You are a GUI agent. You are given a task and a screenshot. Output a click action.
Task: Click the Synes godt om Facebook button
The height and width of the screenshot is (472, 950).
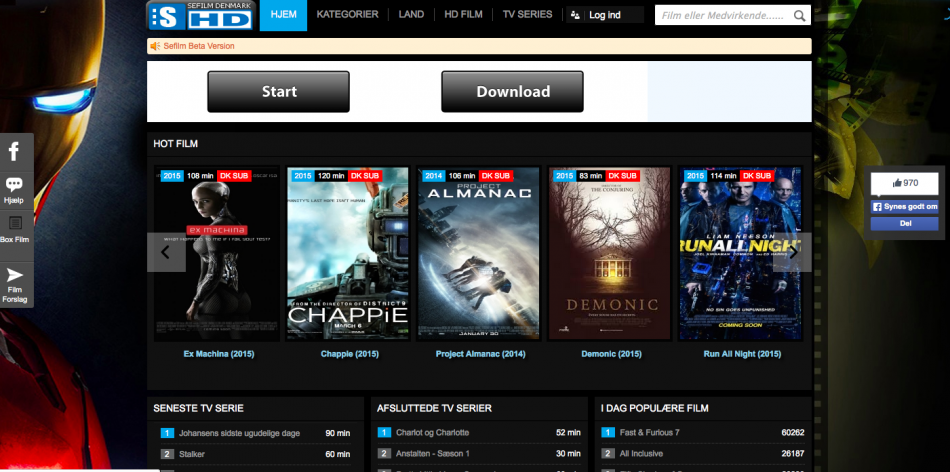(x=905, y=207)
